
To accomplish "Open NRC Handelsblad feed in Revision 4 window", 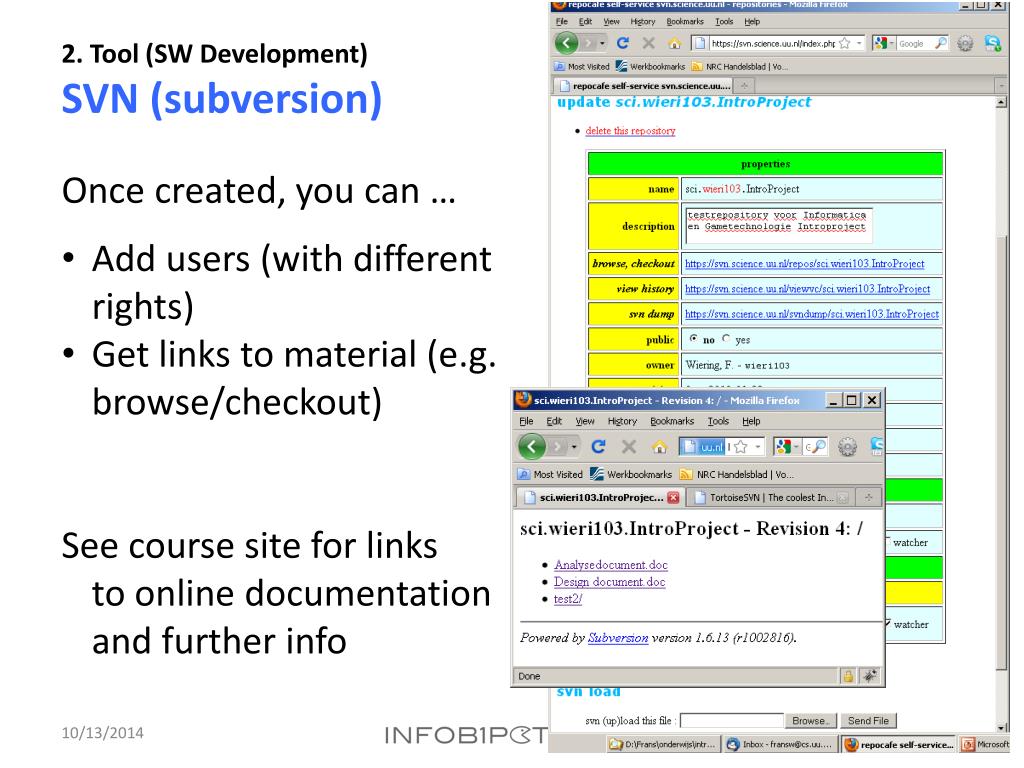I will click(737, 474).
